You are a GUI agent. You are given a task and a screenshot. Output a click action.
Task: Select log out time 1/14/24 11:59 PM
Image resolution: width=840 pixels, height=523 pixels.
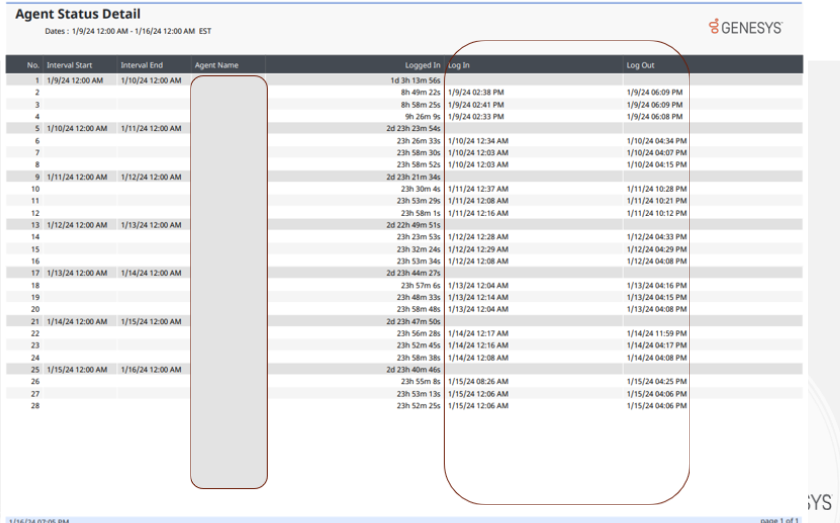tap(657, 333)
